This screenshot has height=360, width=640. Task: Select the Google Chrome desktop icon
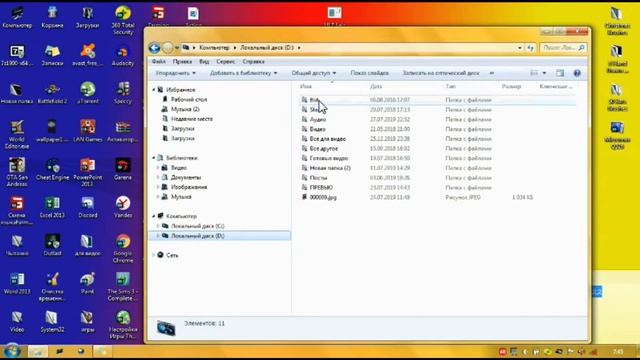point(123,249)
